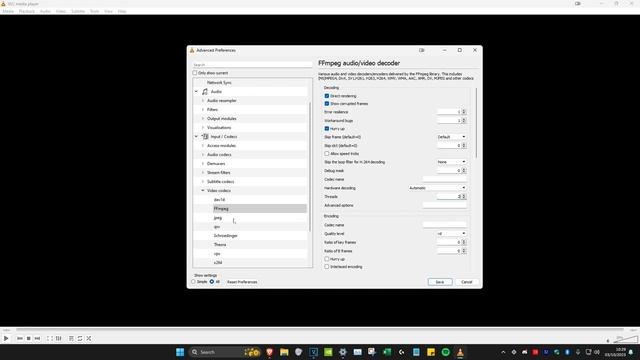Screen dimensions: 640x360
Task: Click the Stop playback button
Action: pyautogui.click(x=29, y=338)
